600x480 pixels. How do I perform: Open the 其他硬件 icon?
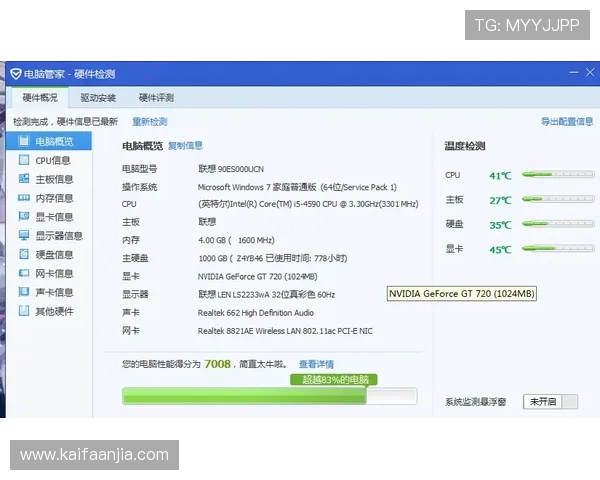coord(24,310)
